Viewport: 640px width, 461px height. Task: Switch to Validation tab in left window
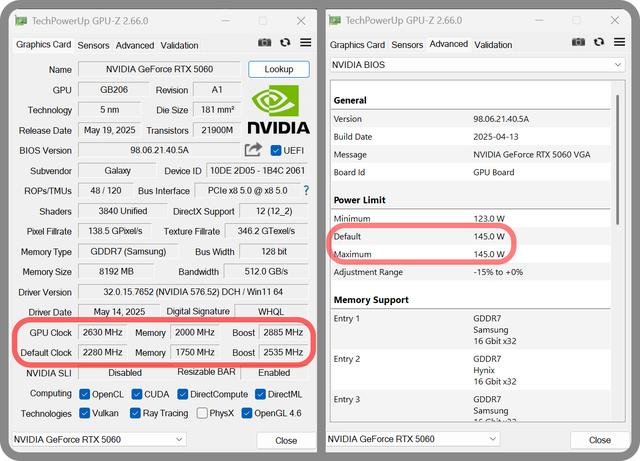point(180,45)
